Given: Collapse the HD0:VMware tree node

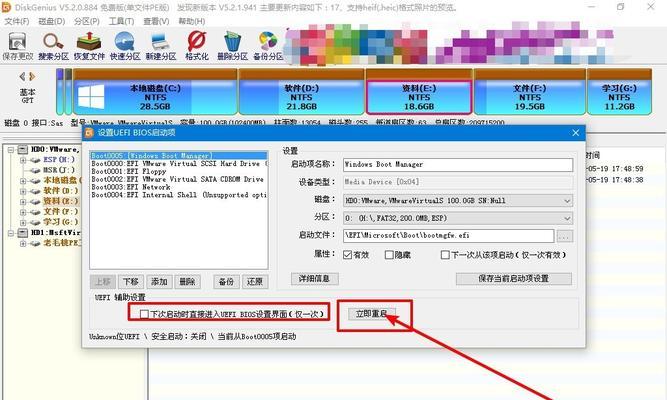Looking at the screenshot, I should 11,150.
